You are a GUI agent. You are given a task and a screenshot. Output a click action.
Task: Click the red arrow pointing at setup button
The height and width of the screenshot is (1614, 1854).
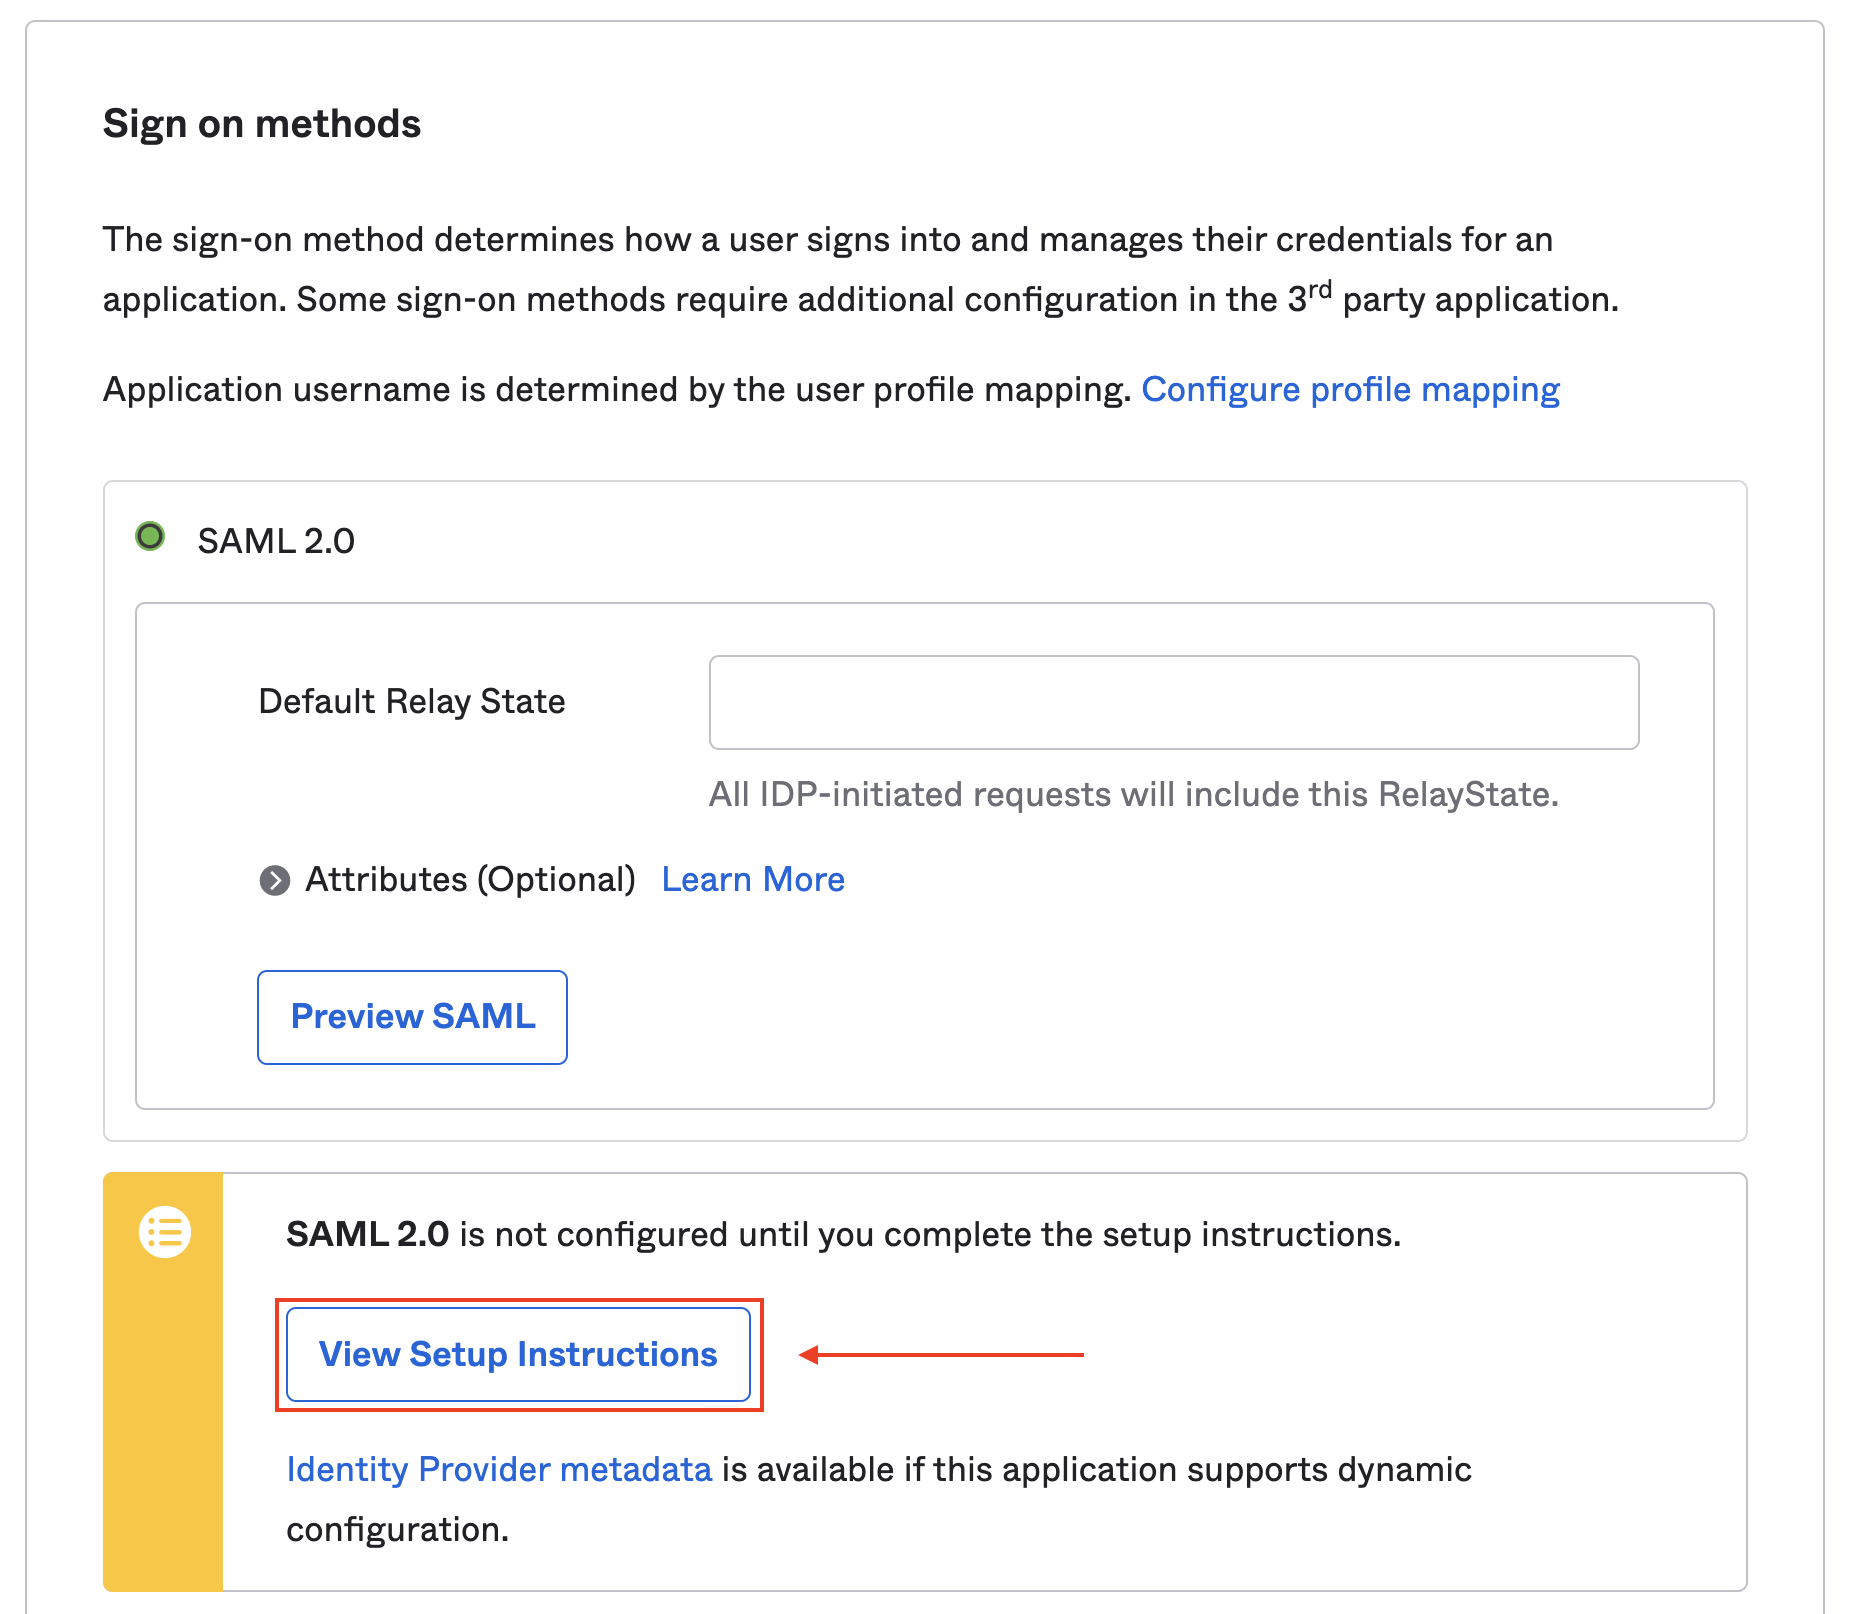tap(940, 1355)
